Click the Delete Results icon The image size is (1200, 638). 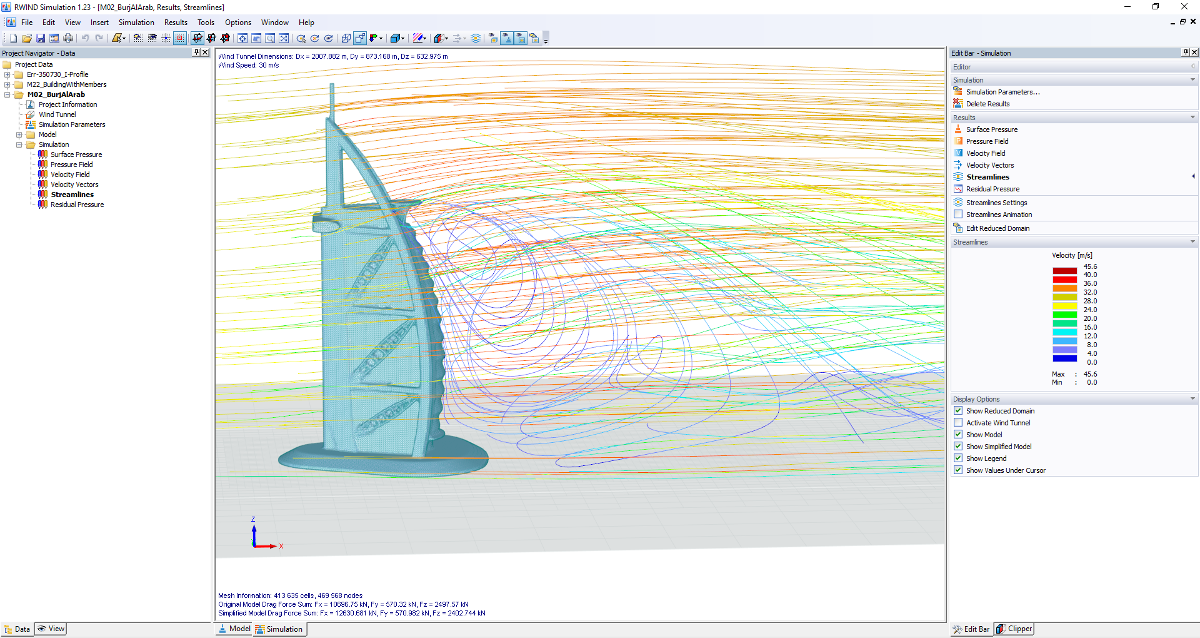click(x=958, y=104)
